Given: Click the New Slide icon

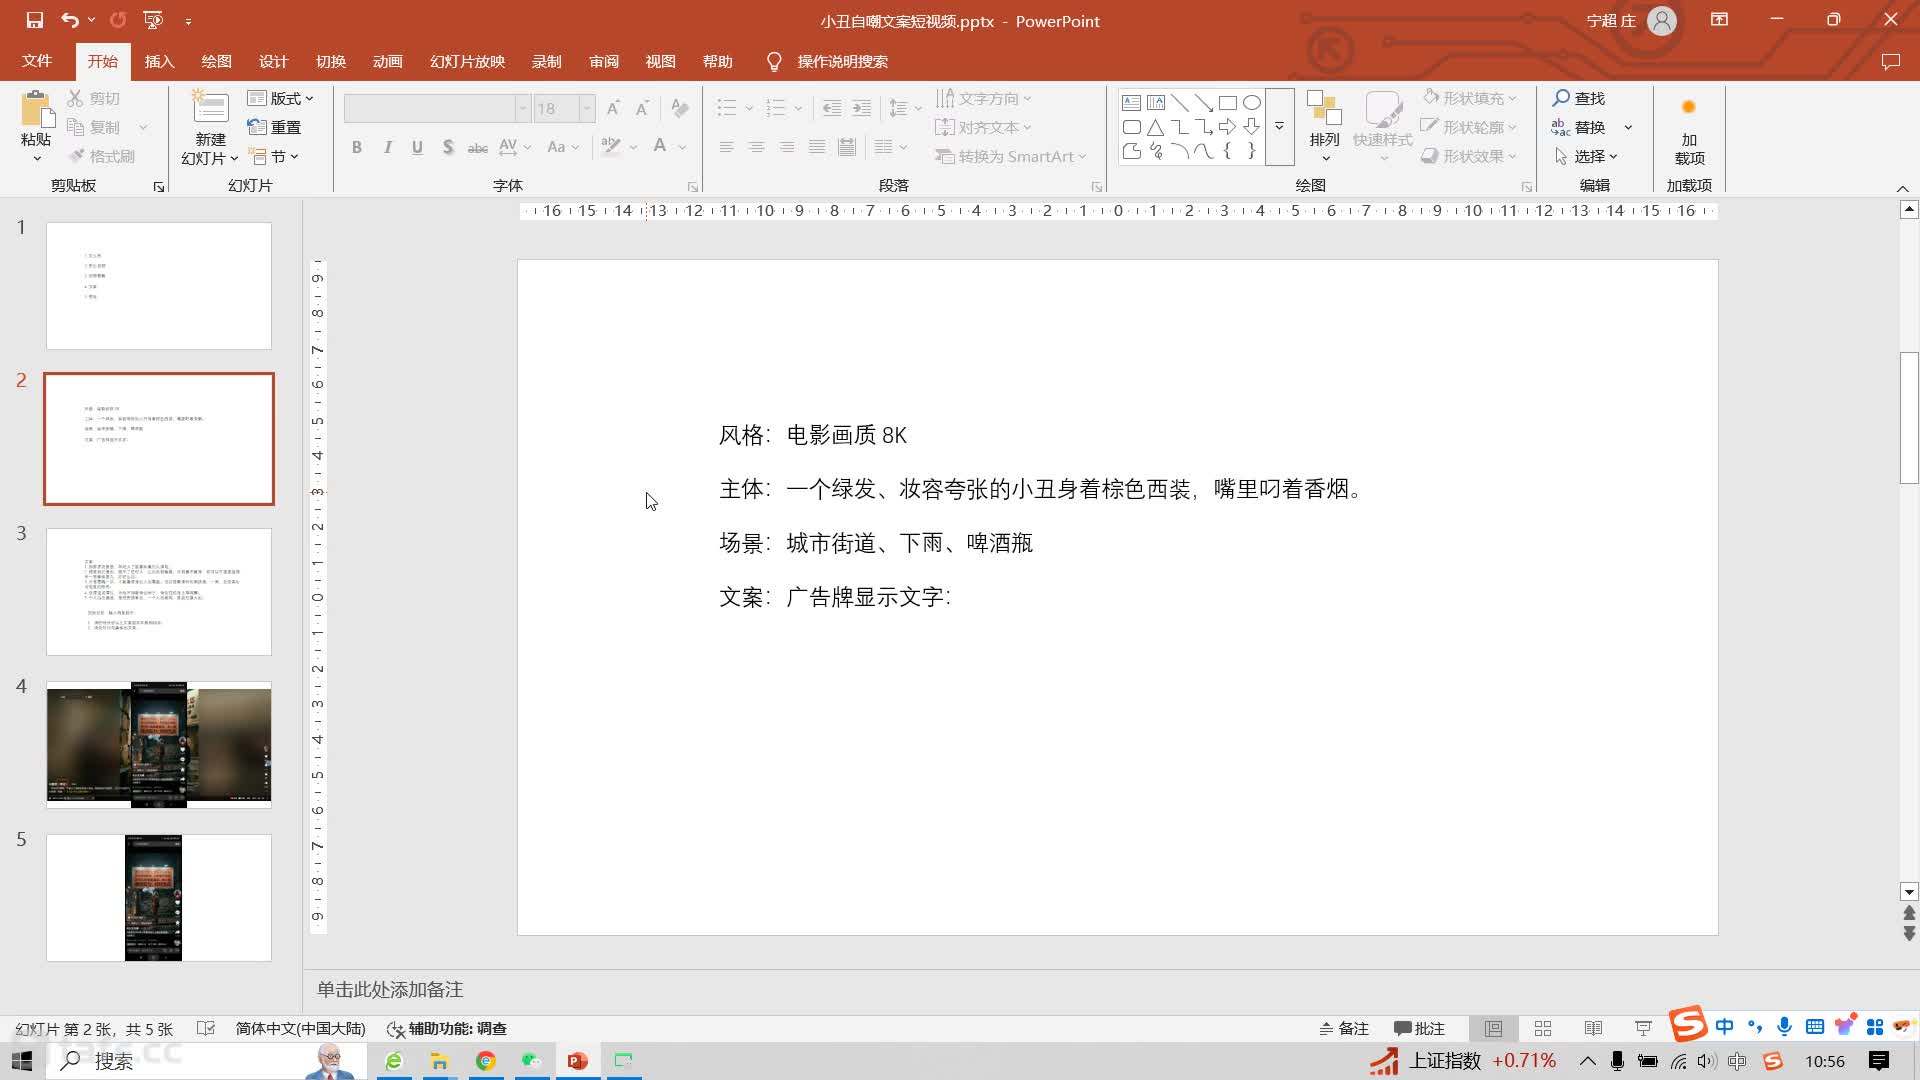Looking at the screenshot, I should point(210,108).
